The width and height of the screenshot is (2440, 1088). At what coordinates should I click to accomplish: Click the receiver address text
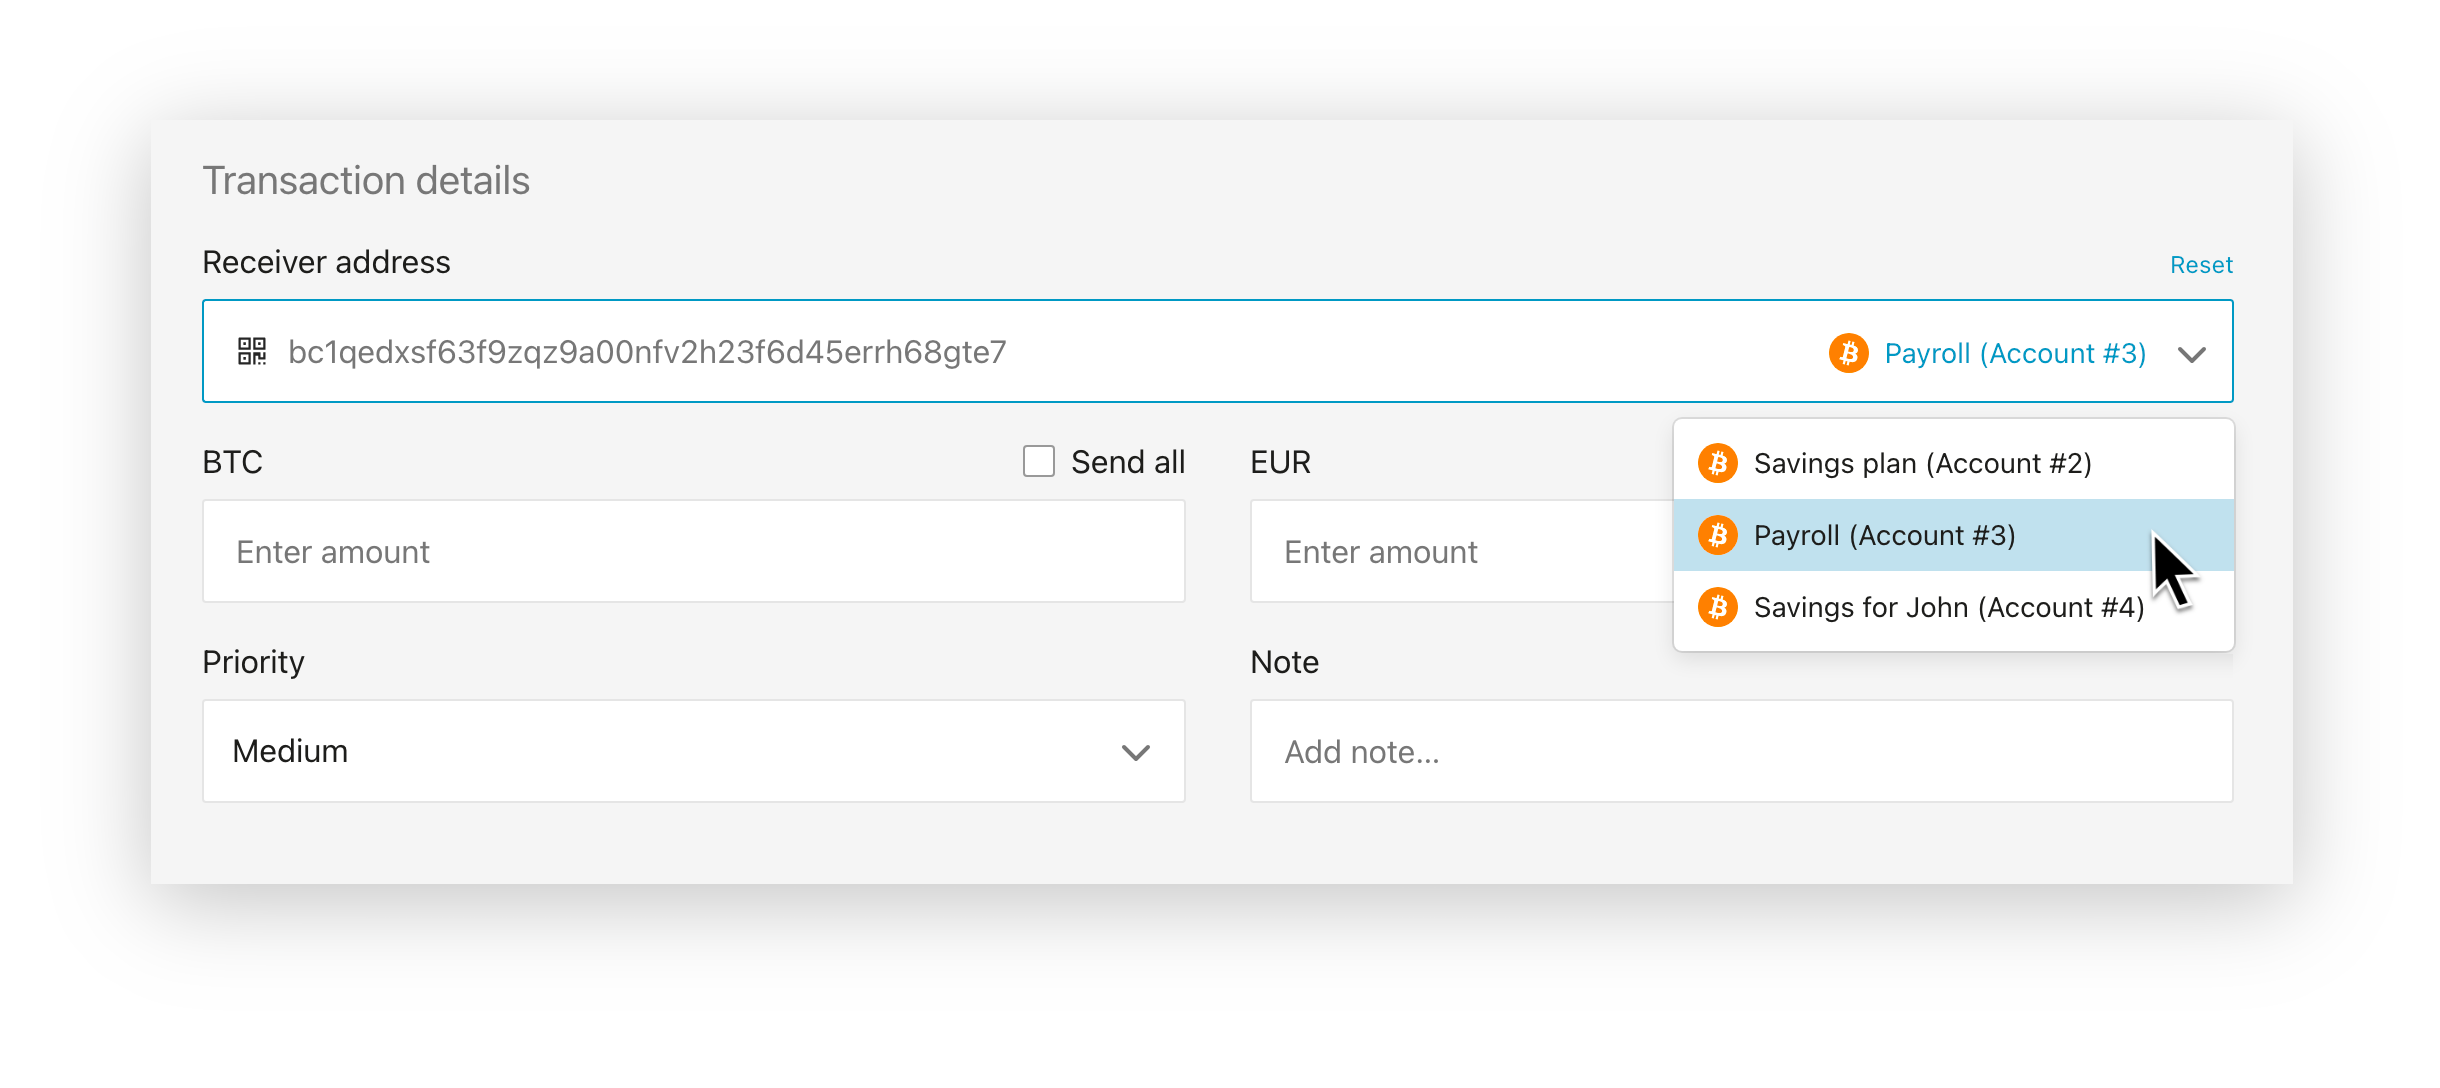[x=647, y=352]
